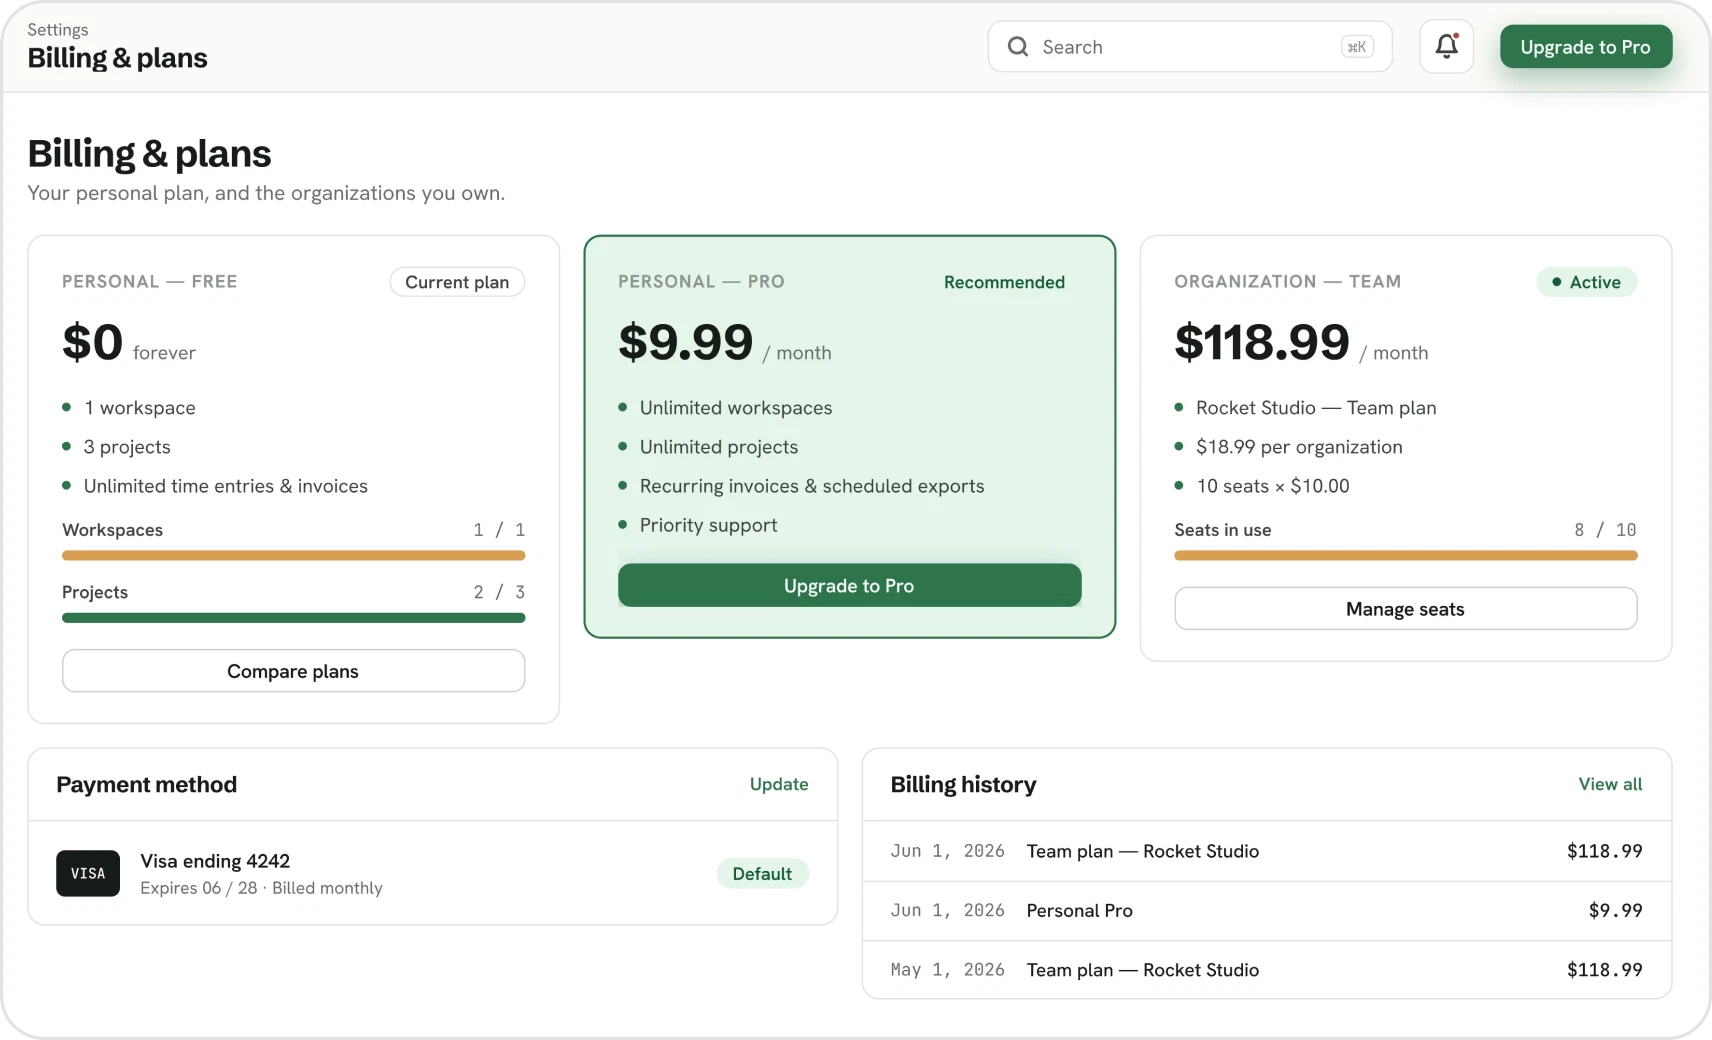Viewport: 1712px width, 1040px height.
Task: Select May 1 Team plan invoice row
Action: coord(1266,969)
